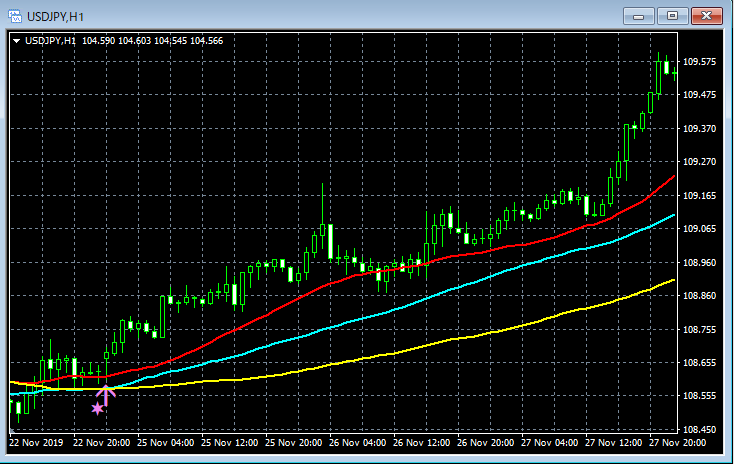This screenshot has height=464, width=735.
Task: Click the 108.755 price label
Action: 699,330
